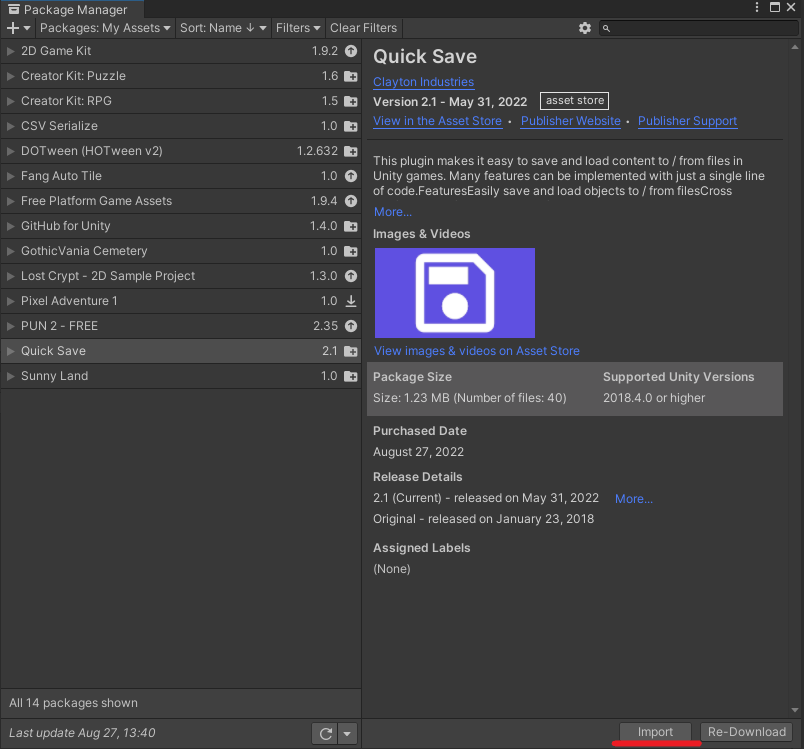Select the Free Platform Game Assets package
This screenshot has width=804, height=749.
180,201
